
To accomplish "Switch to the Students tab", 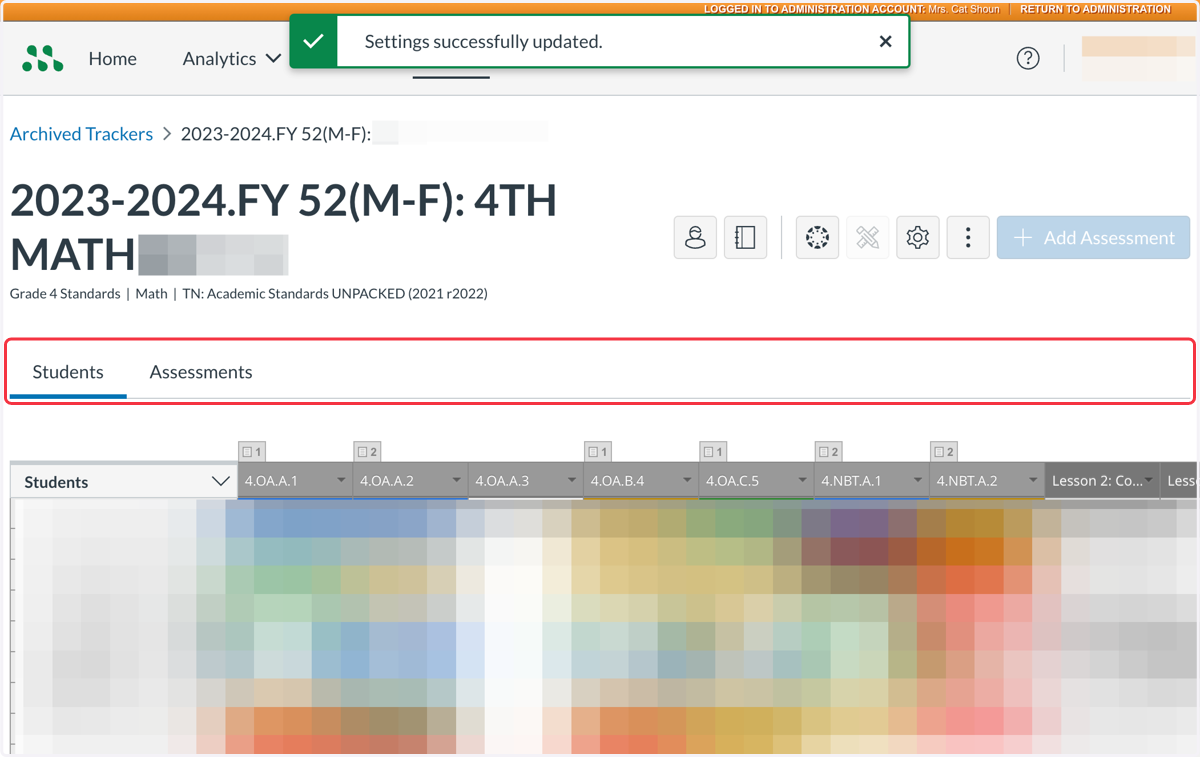I will pos(68,372).
